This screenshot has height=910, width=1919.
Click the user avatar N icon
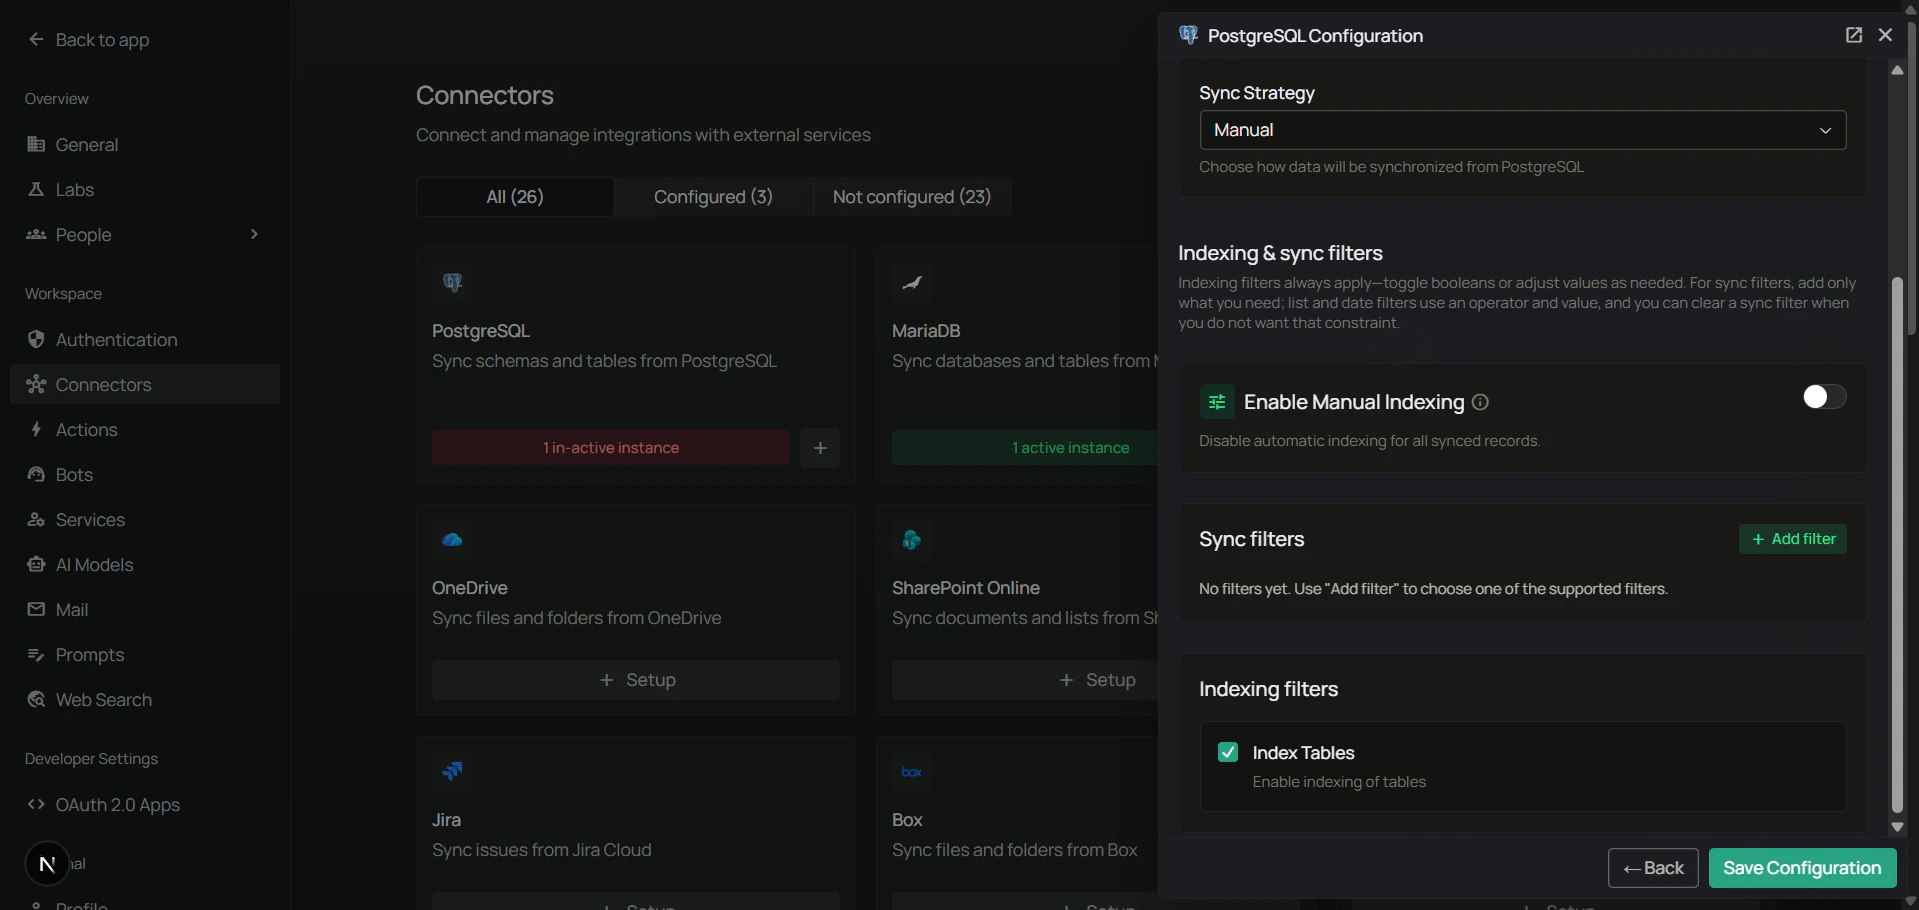point(47,864)
